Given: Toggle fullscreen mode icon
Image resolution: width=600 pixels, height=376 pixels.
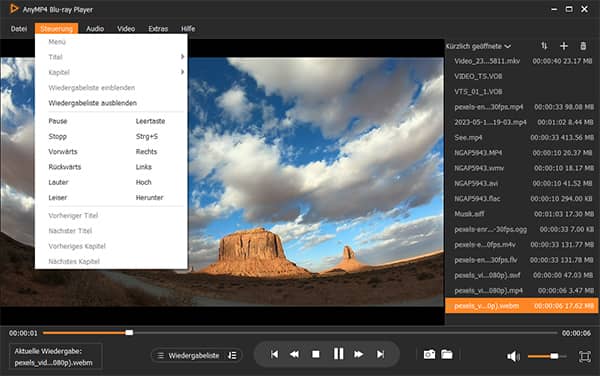Looking at the screenshot, I should 585,356.
